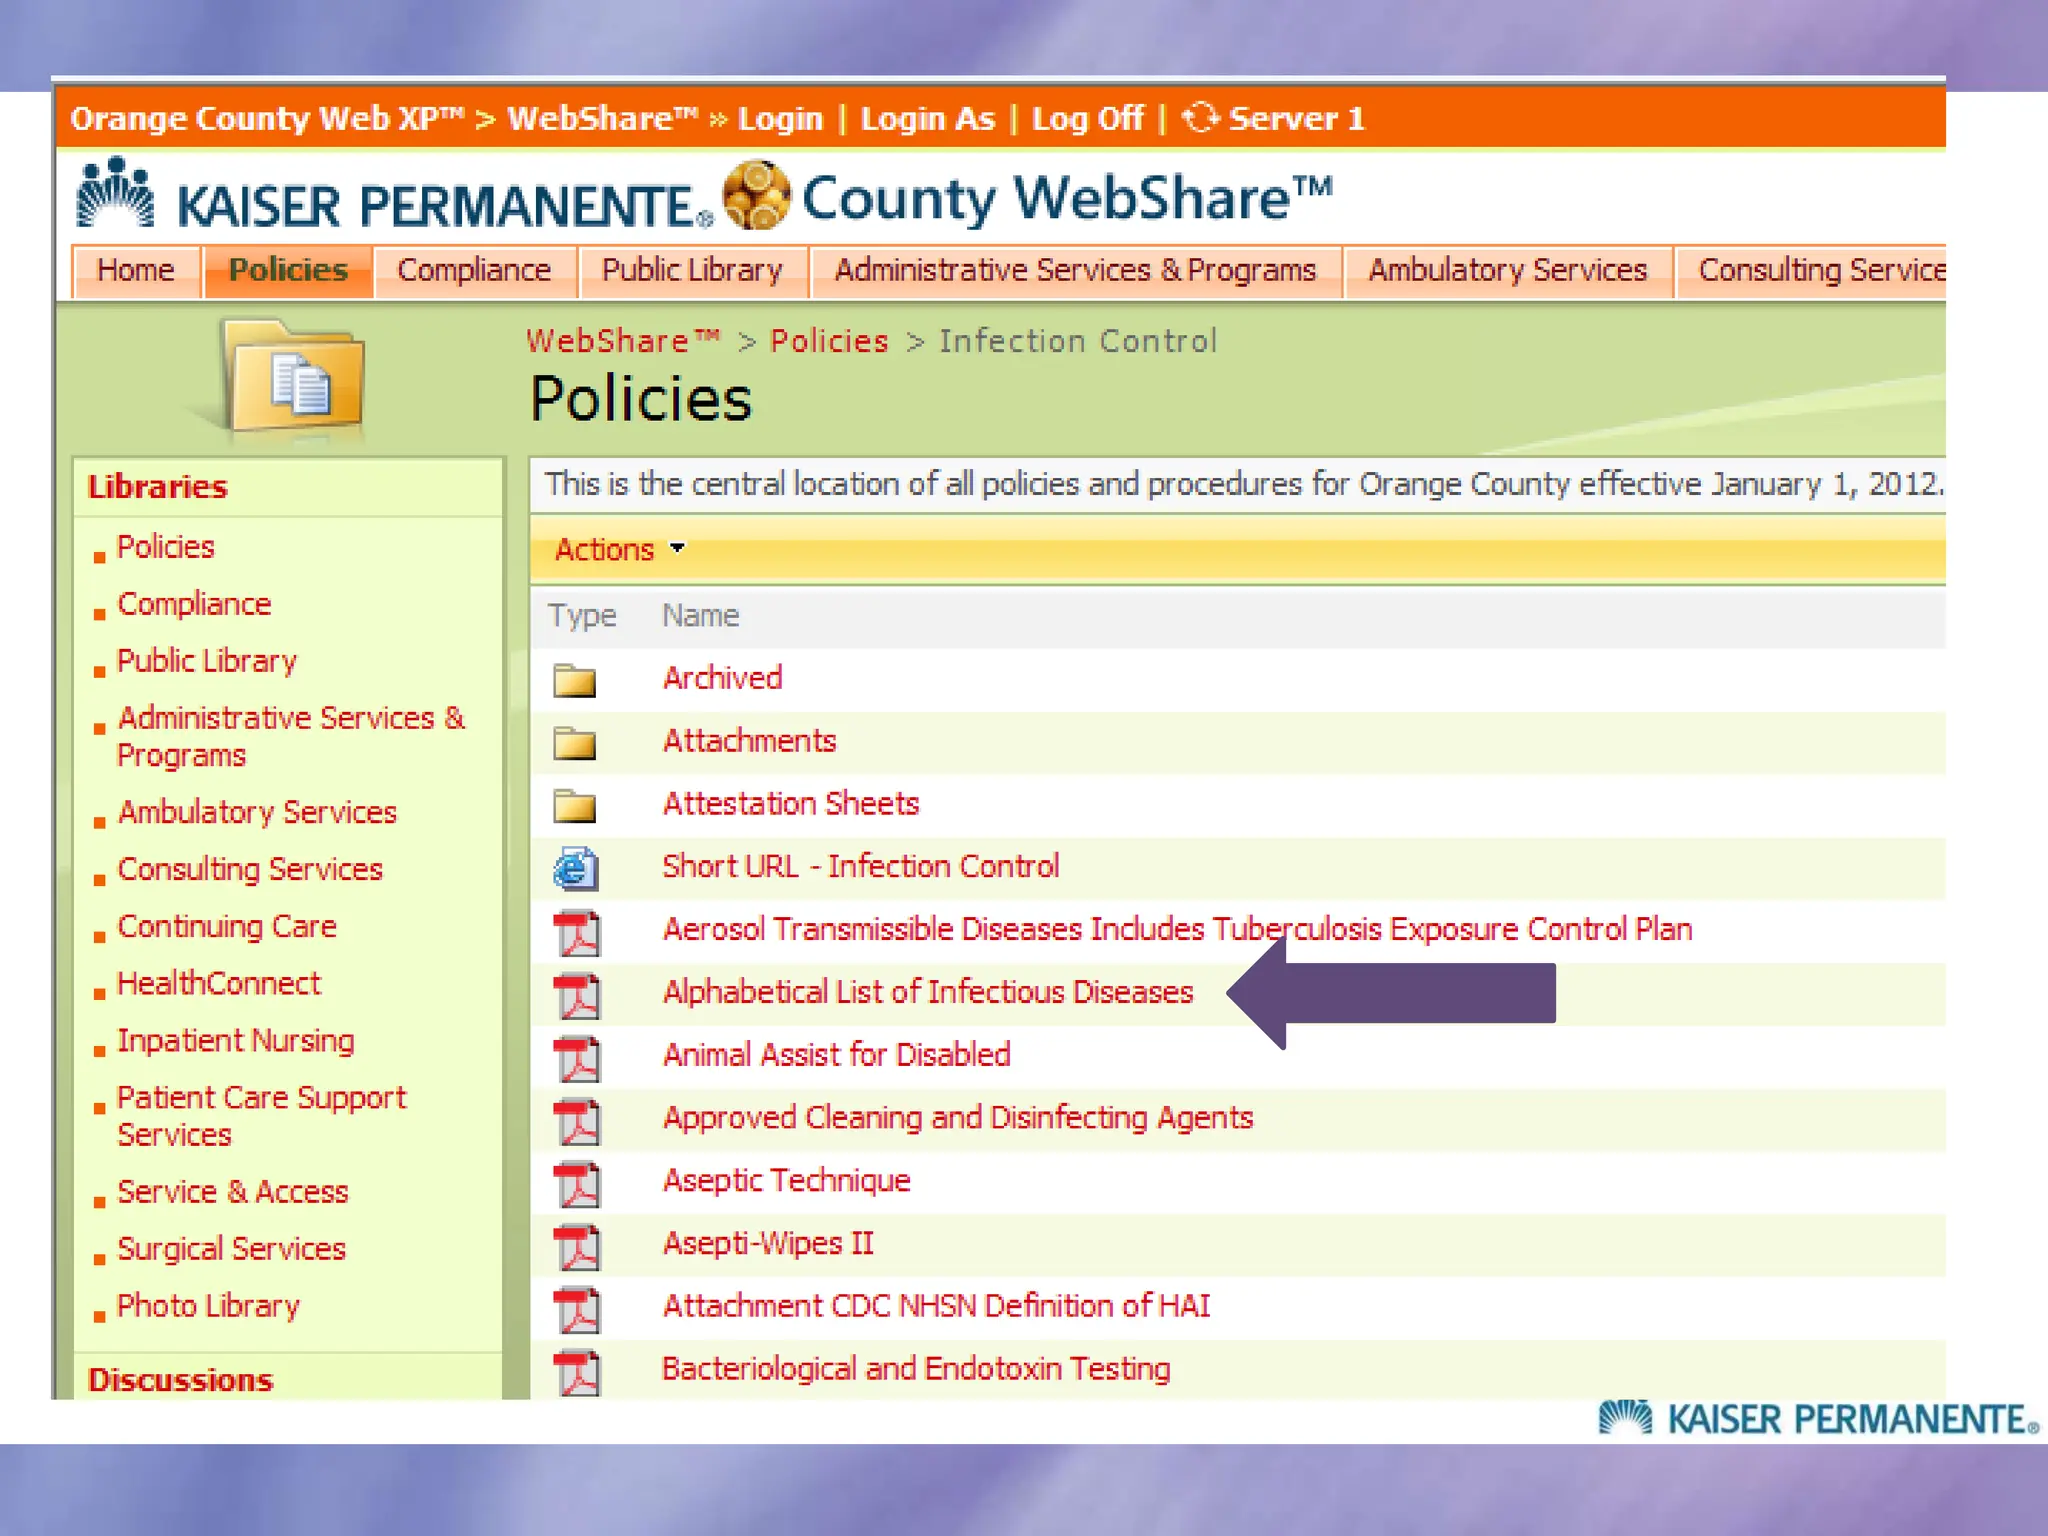This screenshot has height=1536, width=2048.
Task: Click PDF icon for Aseptic Technique
Action: (577, 1183)
